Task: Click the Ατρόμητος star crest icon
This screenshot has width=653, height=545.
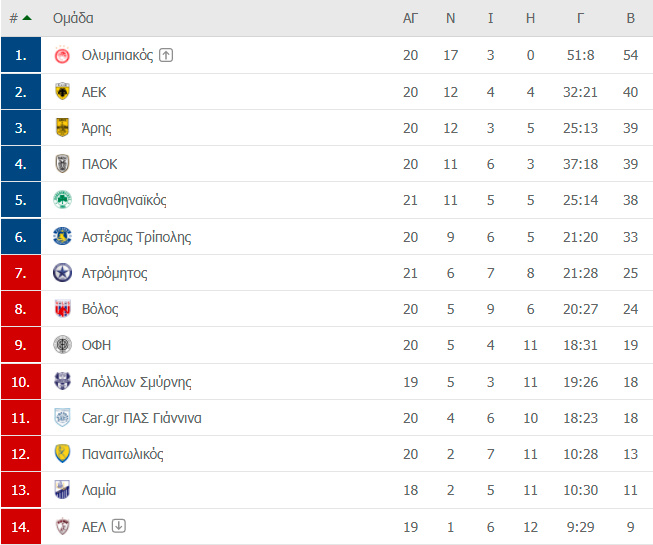Action: [62, 273]
